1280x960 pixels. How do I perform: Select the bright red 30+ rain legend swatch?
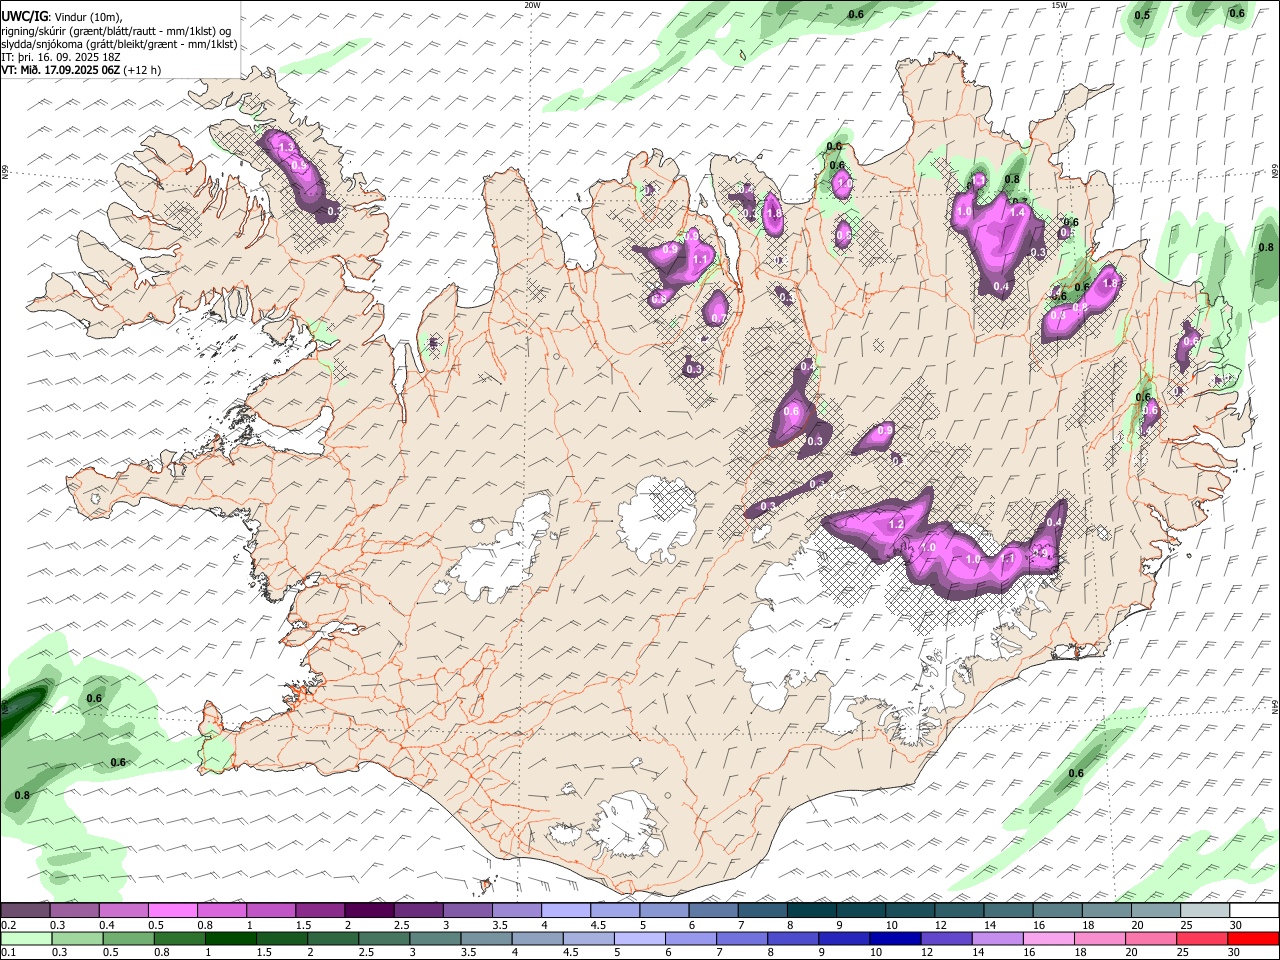pyautogui.click(x=1252, y=938)
